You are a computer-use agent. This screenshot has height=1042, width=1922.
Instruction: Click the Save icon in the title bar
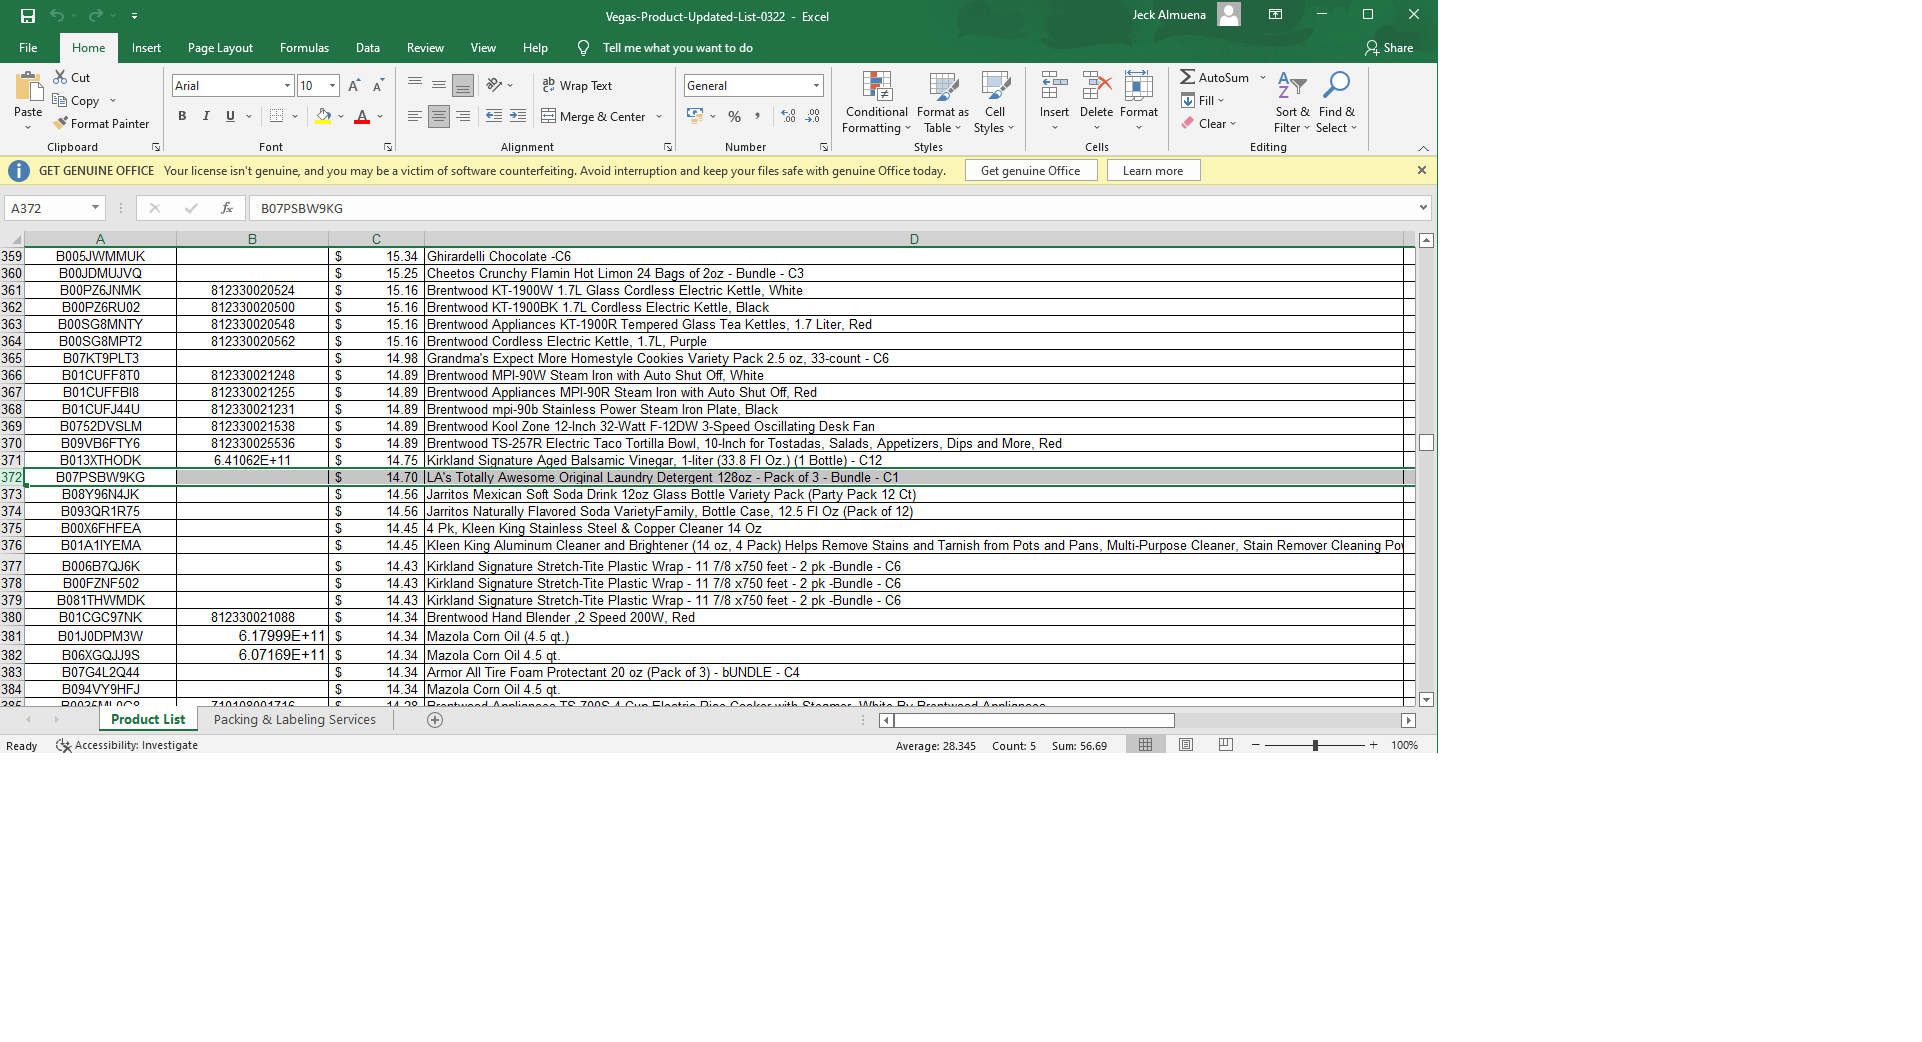27,16
